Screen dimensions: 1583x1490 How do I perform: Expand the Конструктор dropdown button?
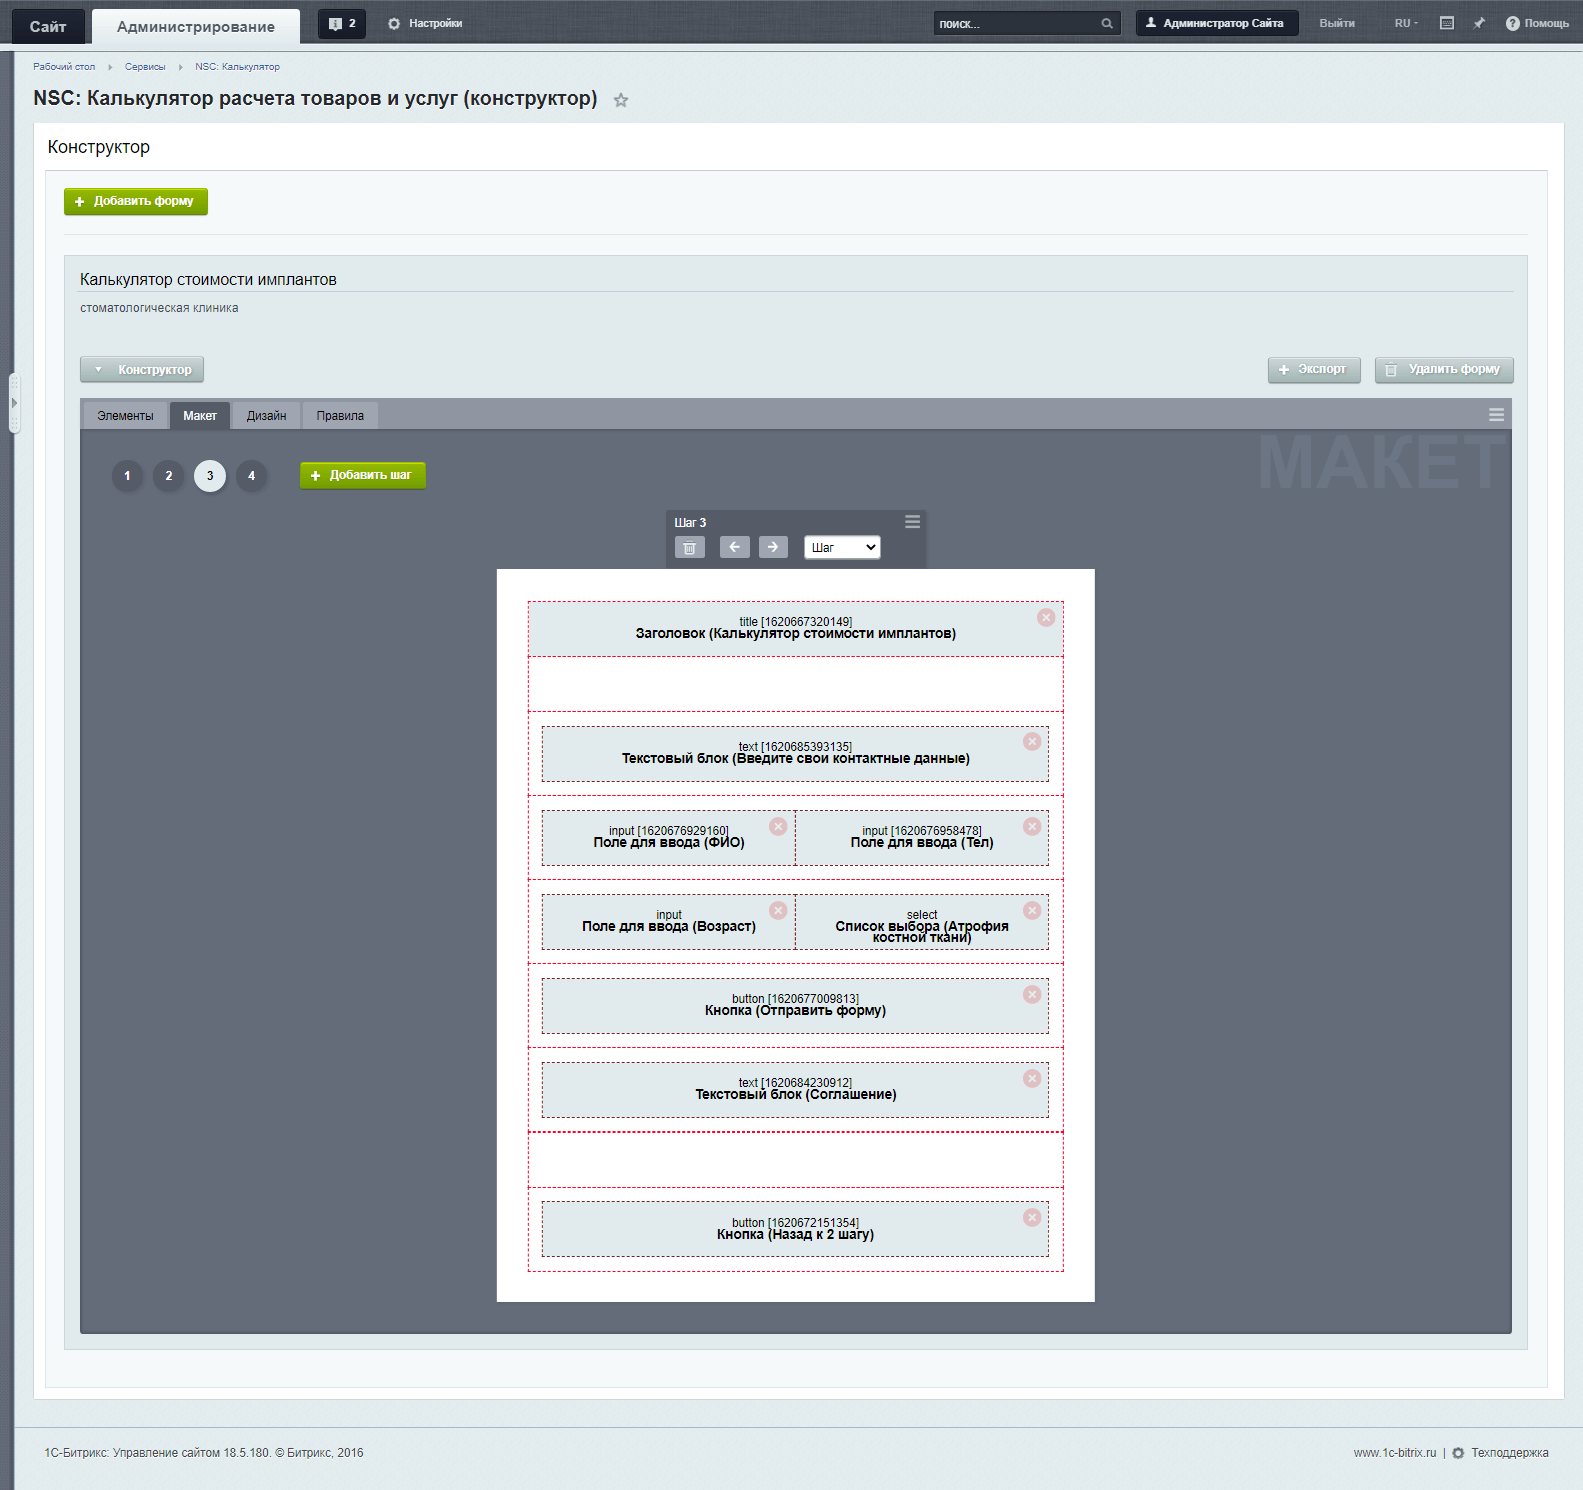click(x=142, y=370)
